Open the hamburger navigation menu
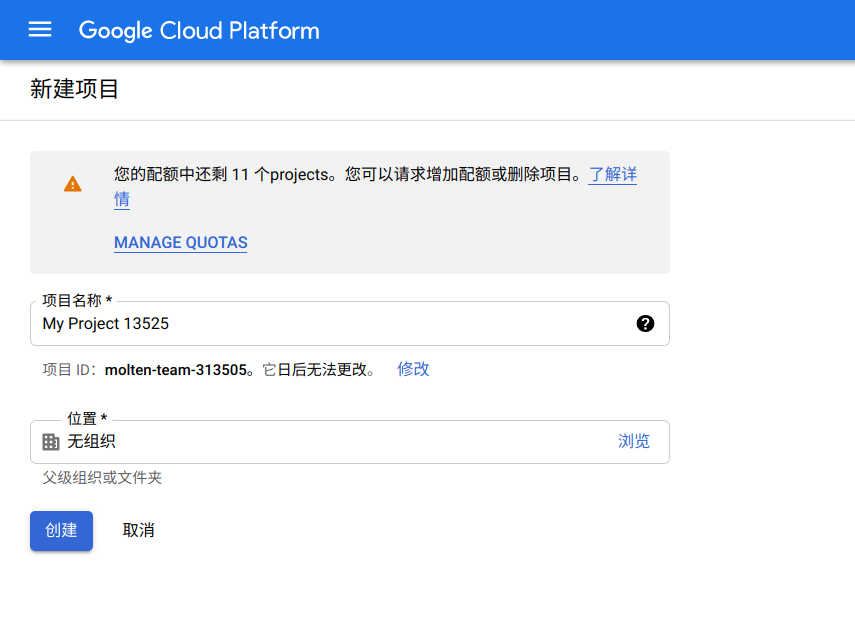Image resolution: width=855 pixels, height=628 pixels. [x=40, y=30]
